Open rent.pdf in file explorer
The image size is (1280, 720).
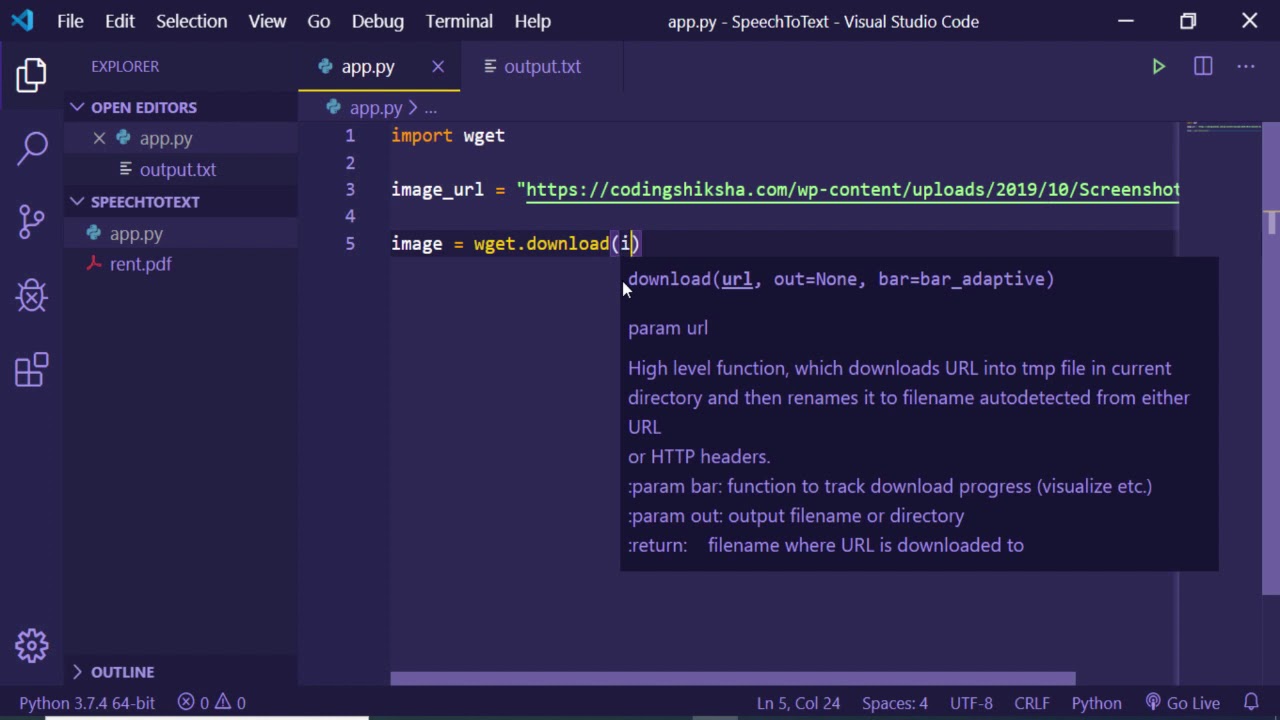point(140,264)
